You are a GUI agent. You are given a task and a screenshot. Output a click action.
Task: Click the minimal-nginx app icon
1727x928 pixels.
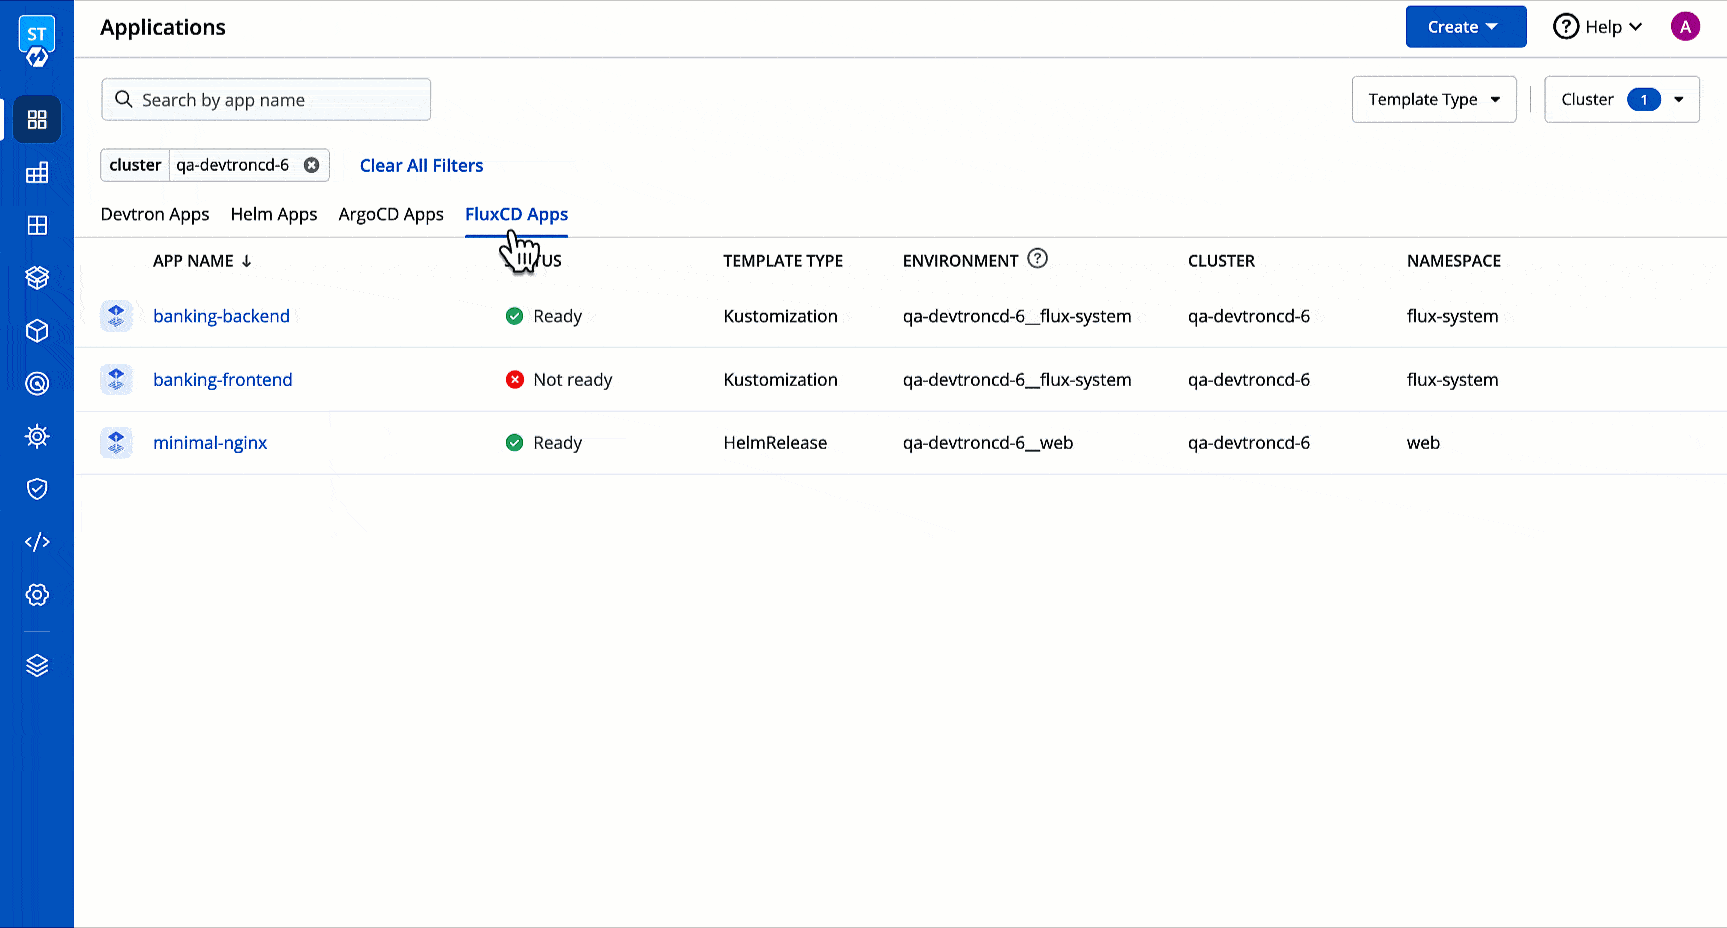pyautogui.click(x=116, y=443)
